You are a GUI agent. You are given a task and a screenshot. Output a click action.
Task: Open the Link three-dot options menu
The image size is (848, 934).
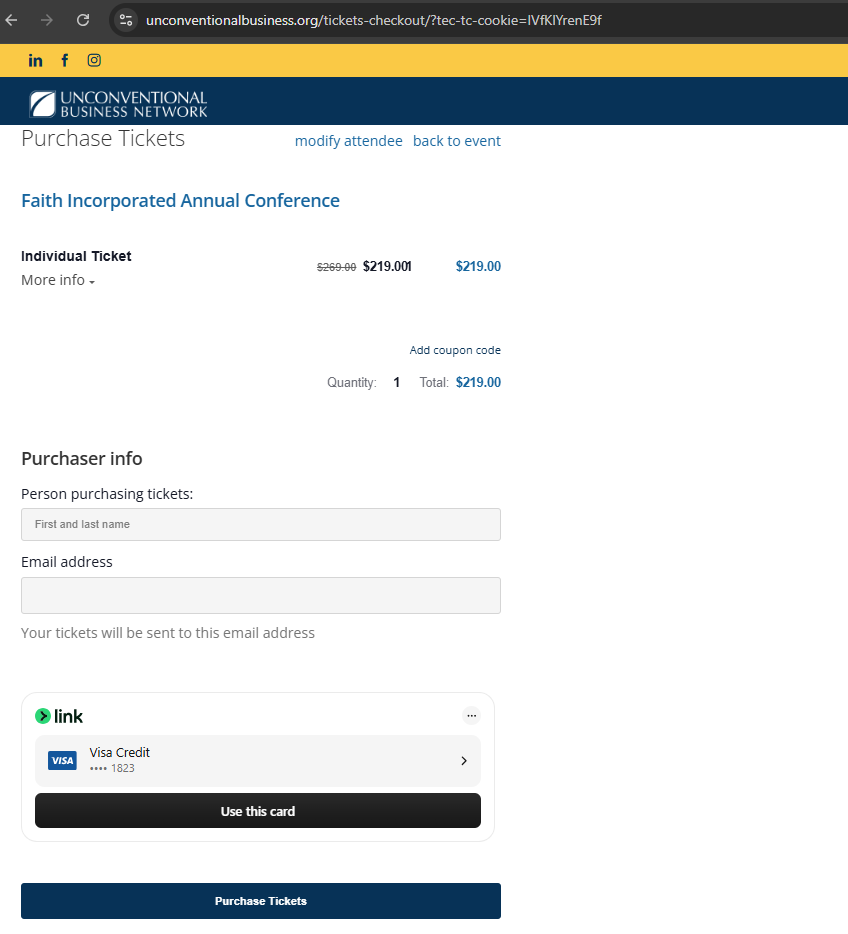tap(472, 715)
